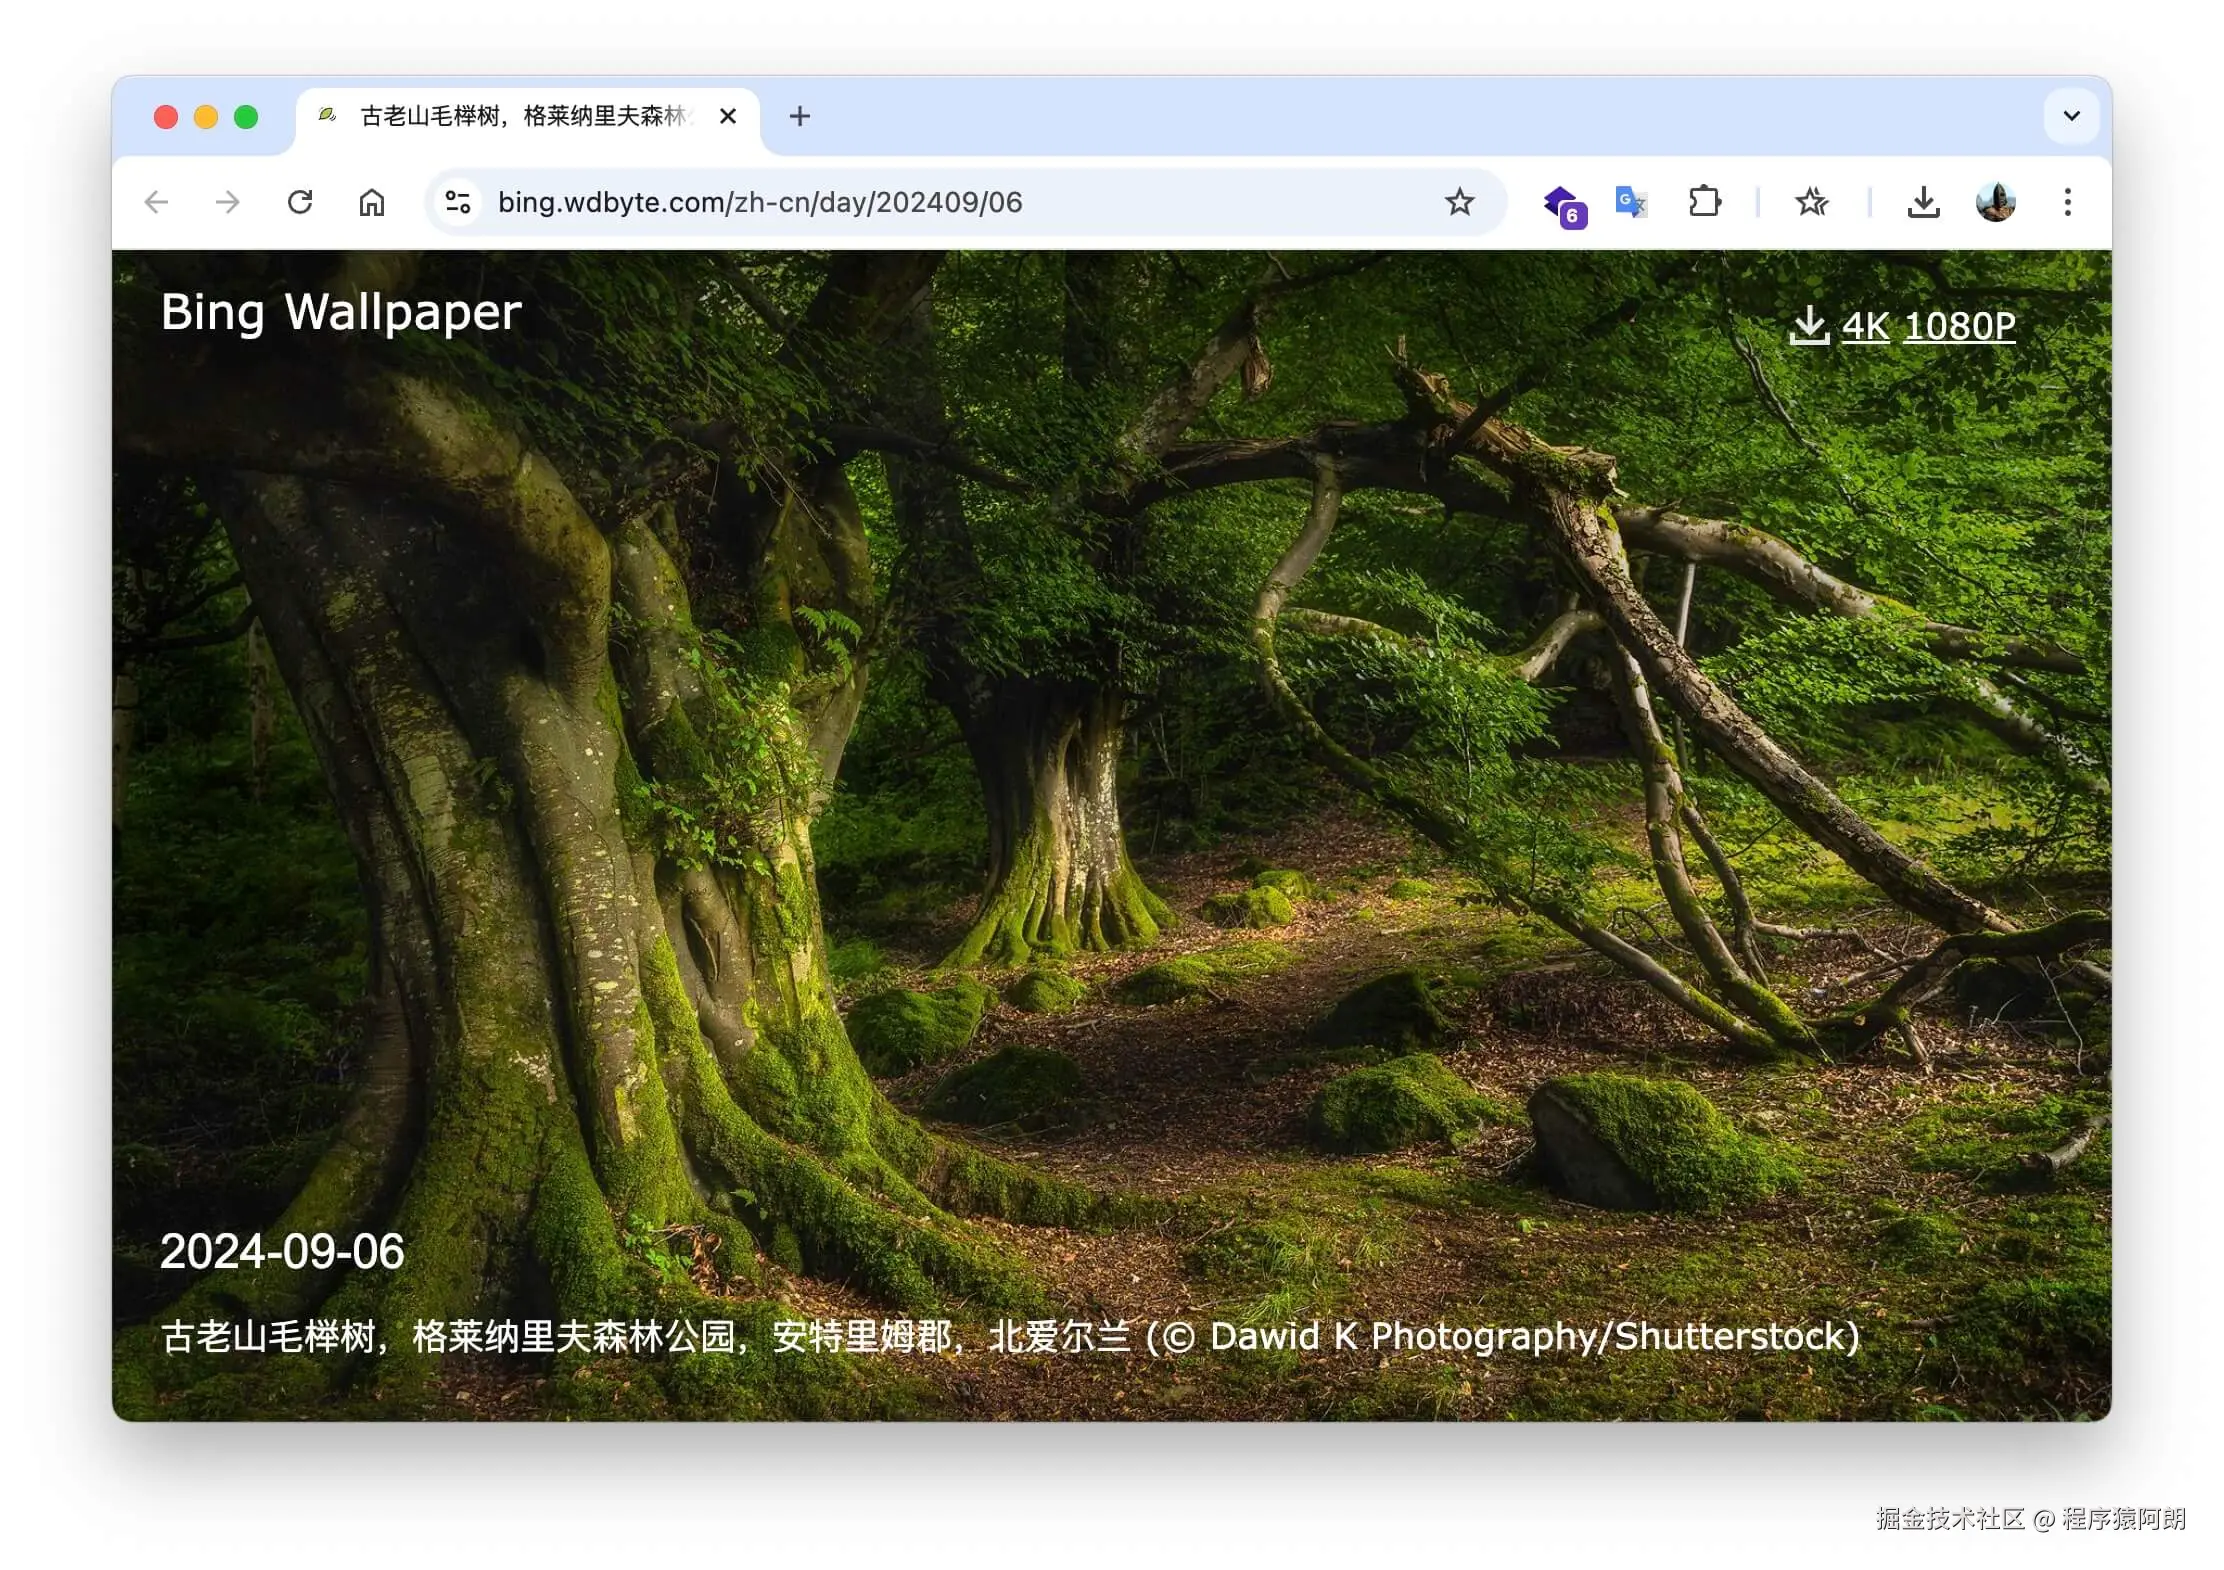Open the Google Translate extension
The image size is (2224, 1570).
point(1631,203)
